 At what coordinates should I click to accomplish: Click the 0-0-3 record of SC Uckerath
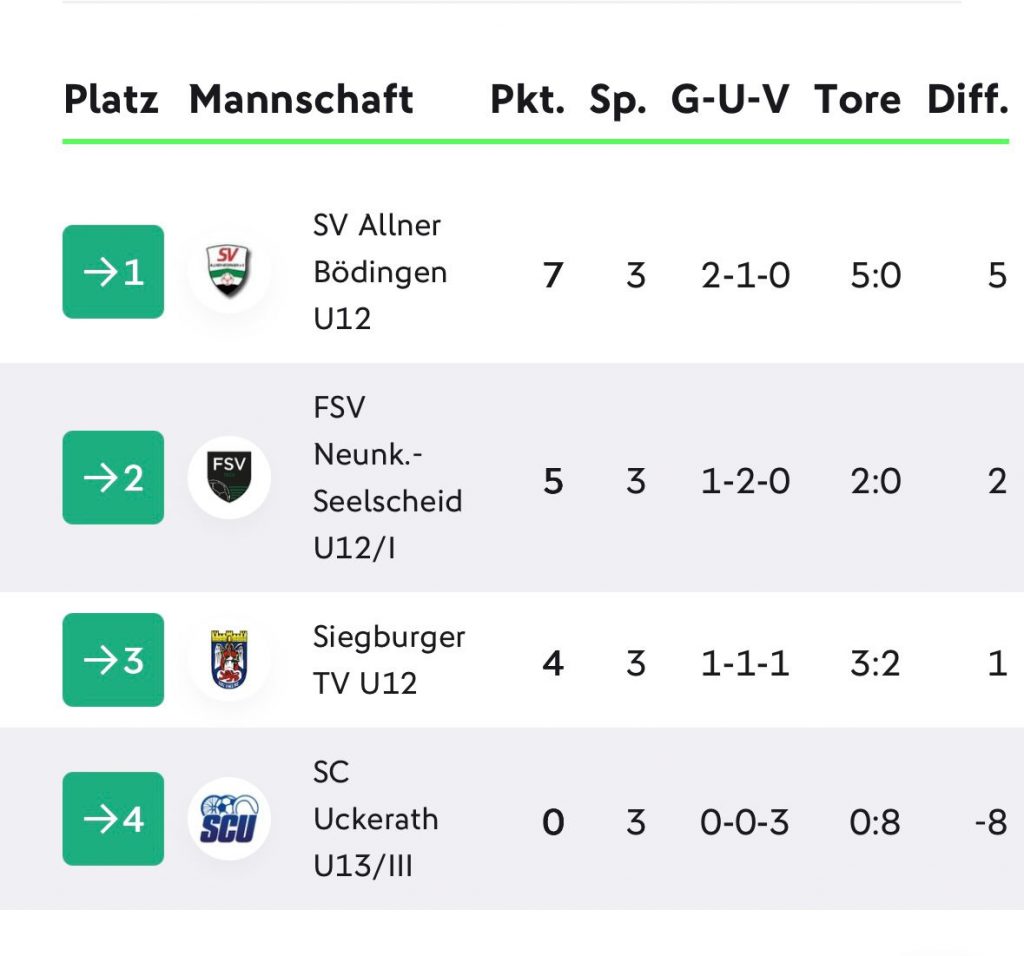744,822
